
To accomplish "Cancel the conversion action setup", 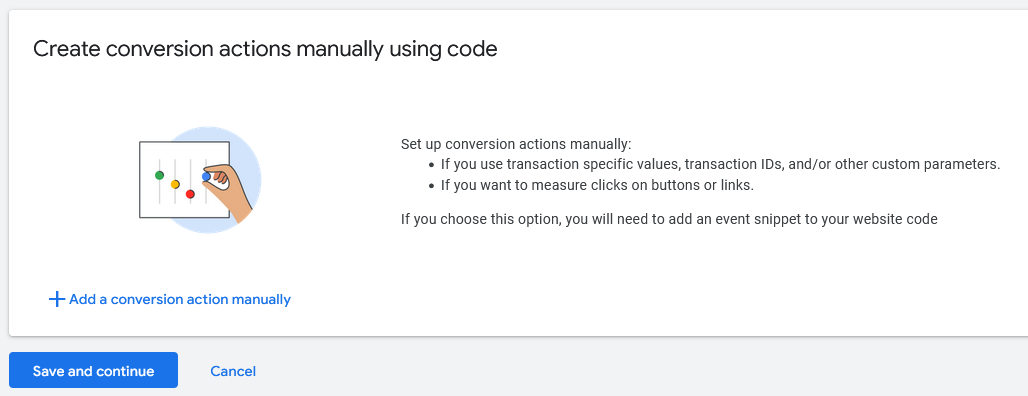I will coord(233,371).
